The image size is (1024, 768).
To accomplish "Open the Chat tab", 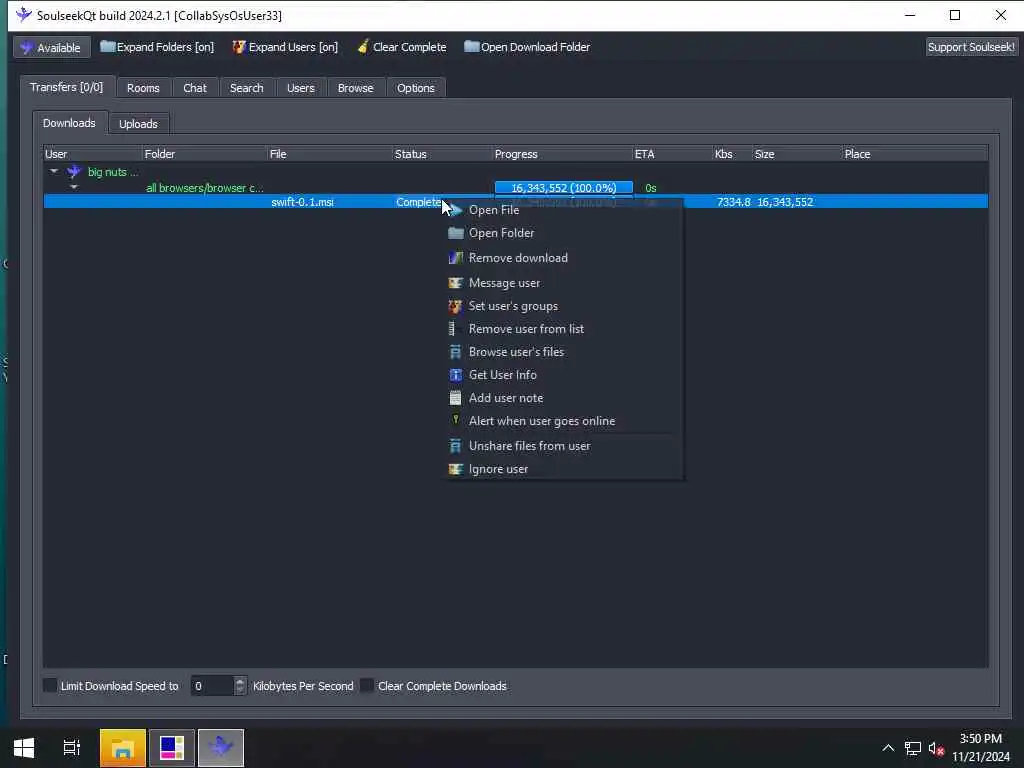I will coord(195,88).
